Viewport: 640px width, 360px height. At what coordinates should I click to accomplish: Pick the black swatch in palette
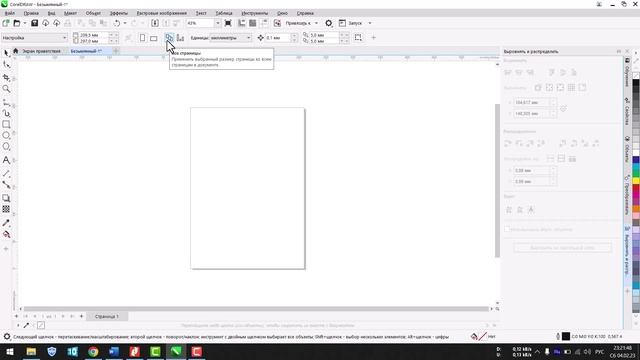(636, 82)
